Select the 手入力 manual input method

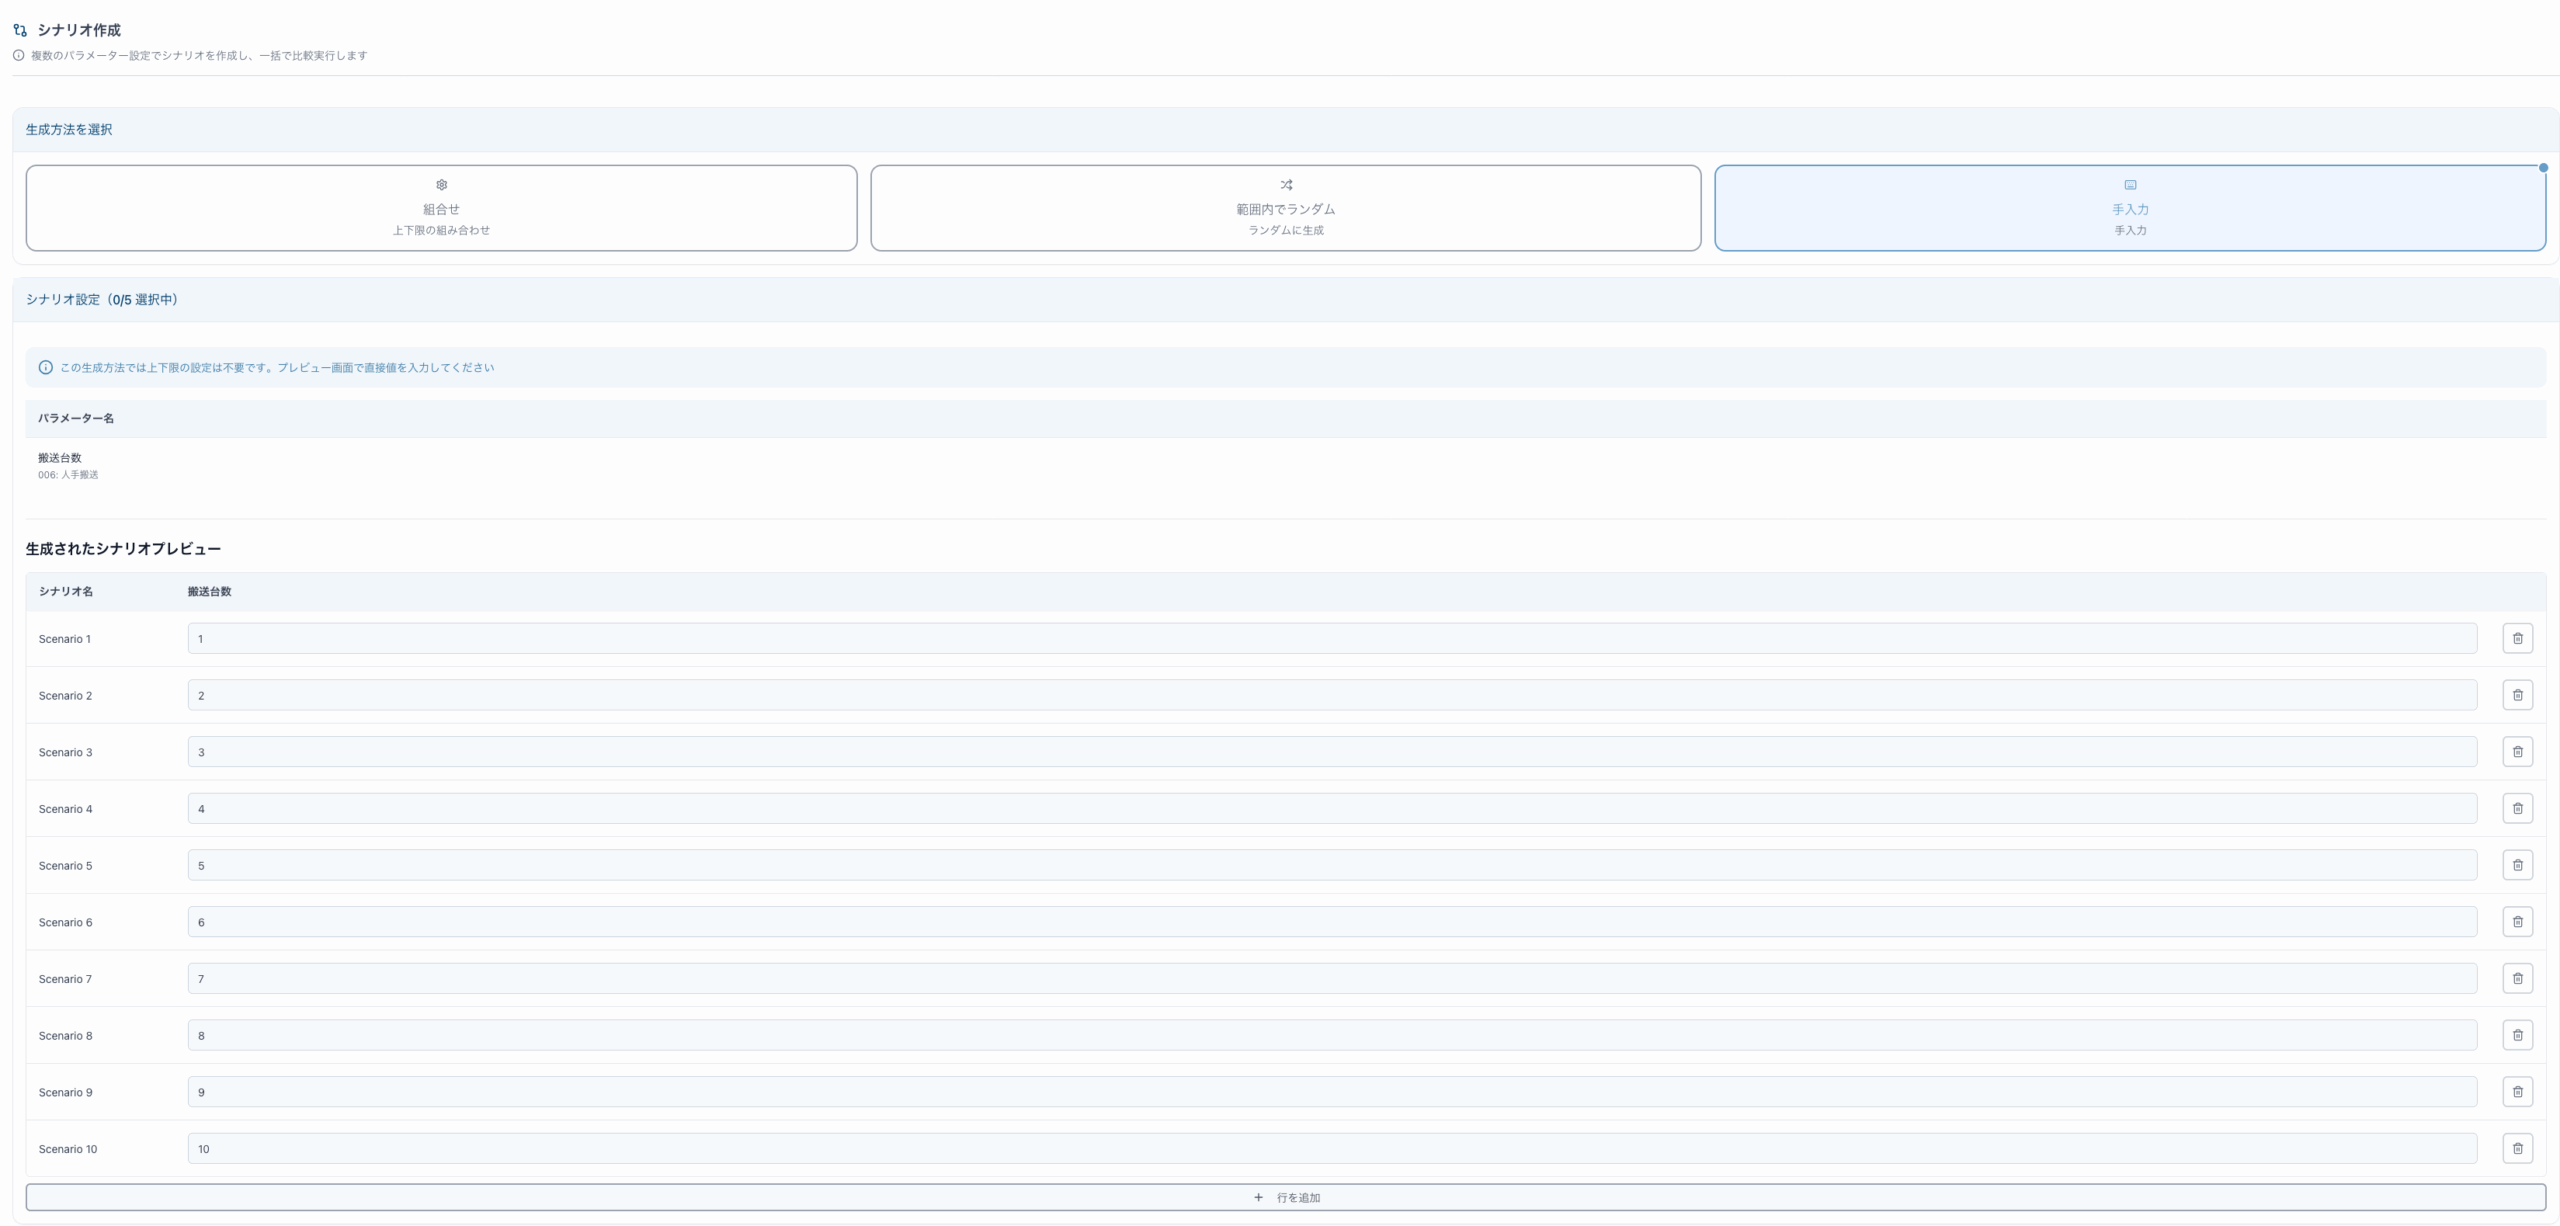[x=2129, y=208]
